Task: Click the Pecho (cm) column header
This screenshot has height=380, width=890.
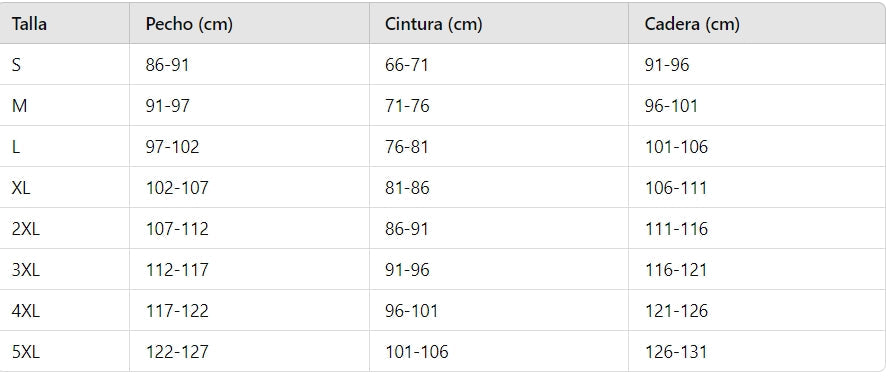Action: point(189,24)
